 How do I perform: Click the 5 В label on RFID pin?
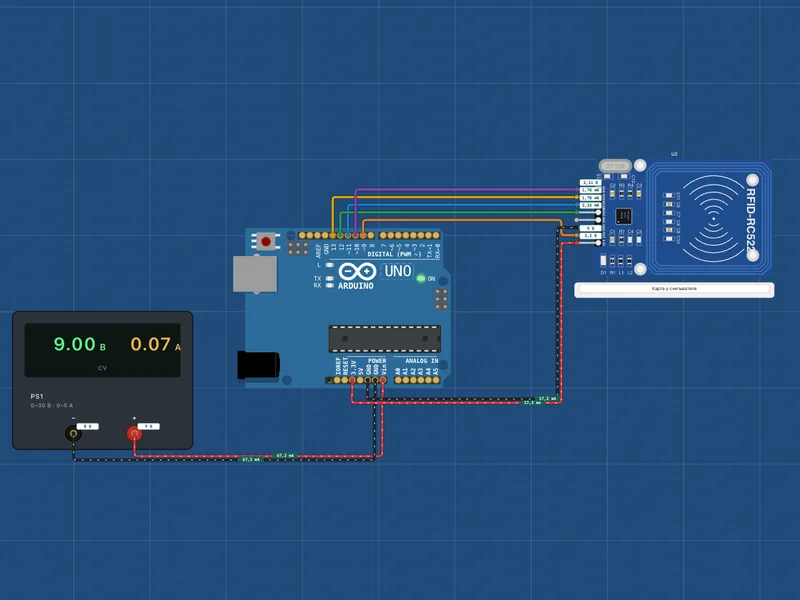[590, 228]
